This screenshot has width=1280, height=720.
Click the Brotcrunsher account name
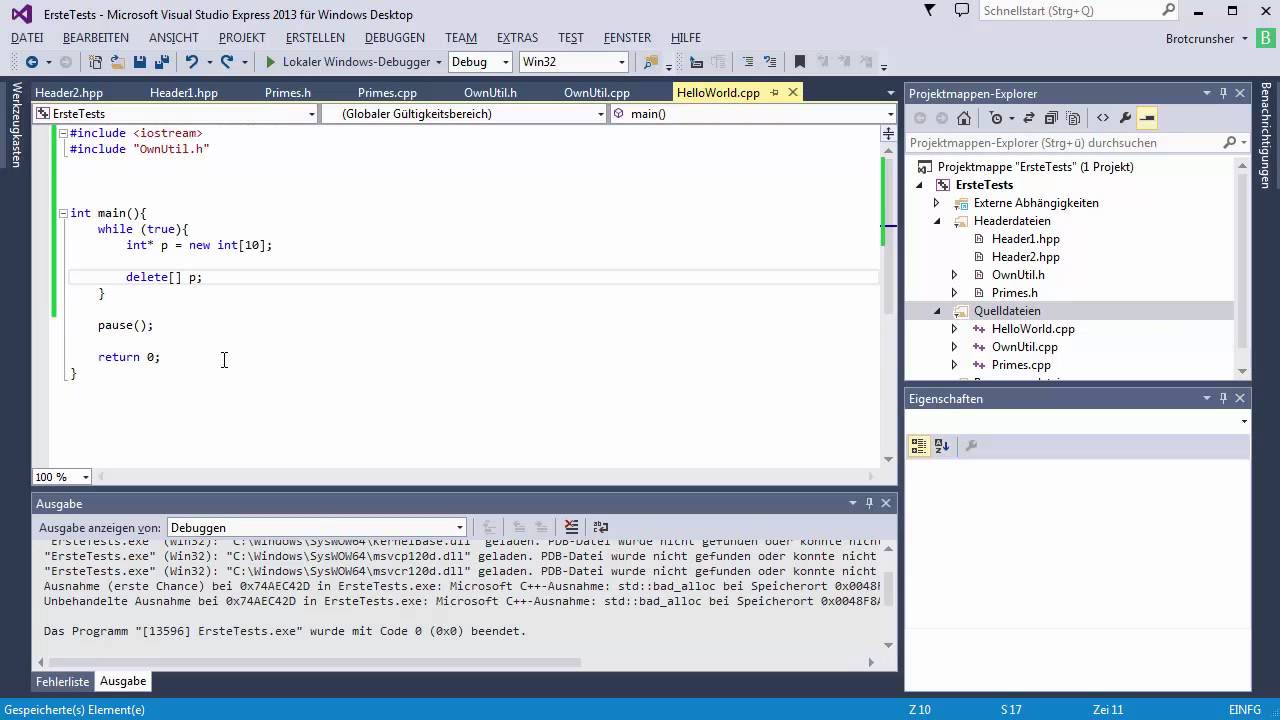coord(1200,38)
